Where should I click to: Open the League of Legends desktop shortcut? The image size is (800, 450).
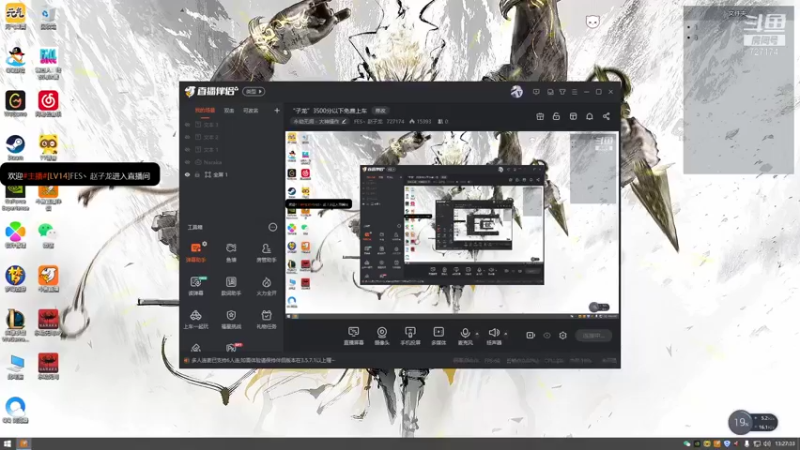coord(15,325)
